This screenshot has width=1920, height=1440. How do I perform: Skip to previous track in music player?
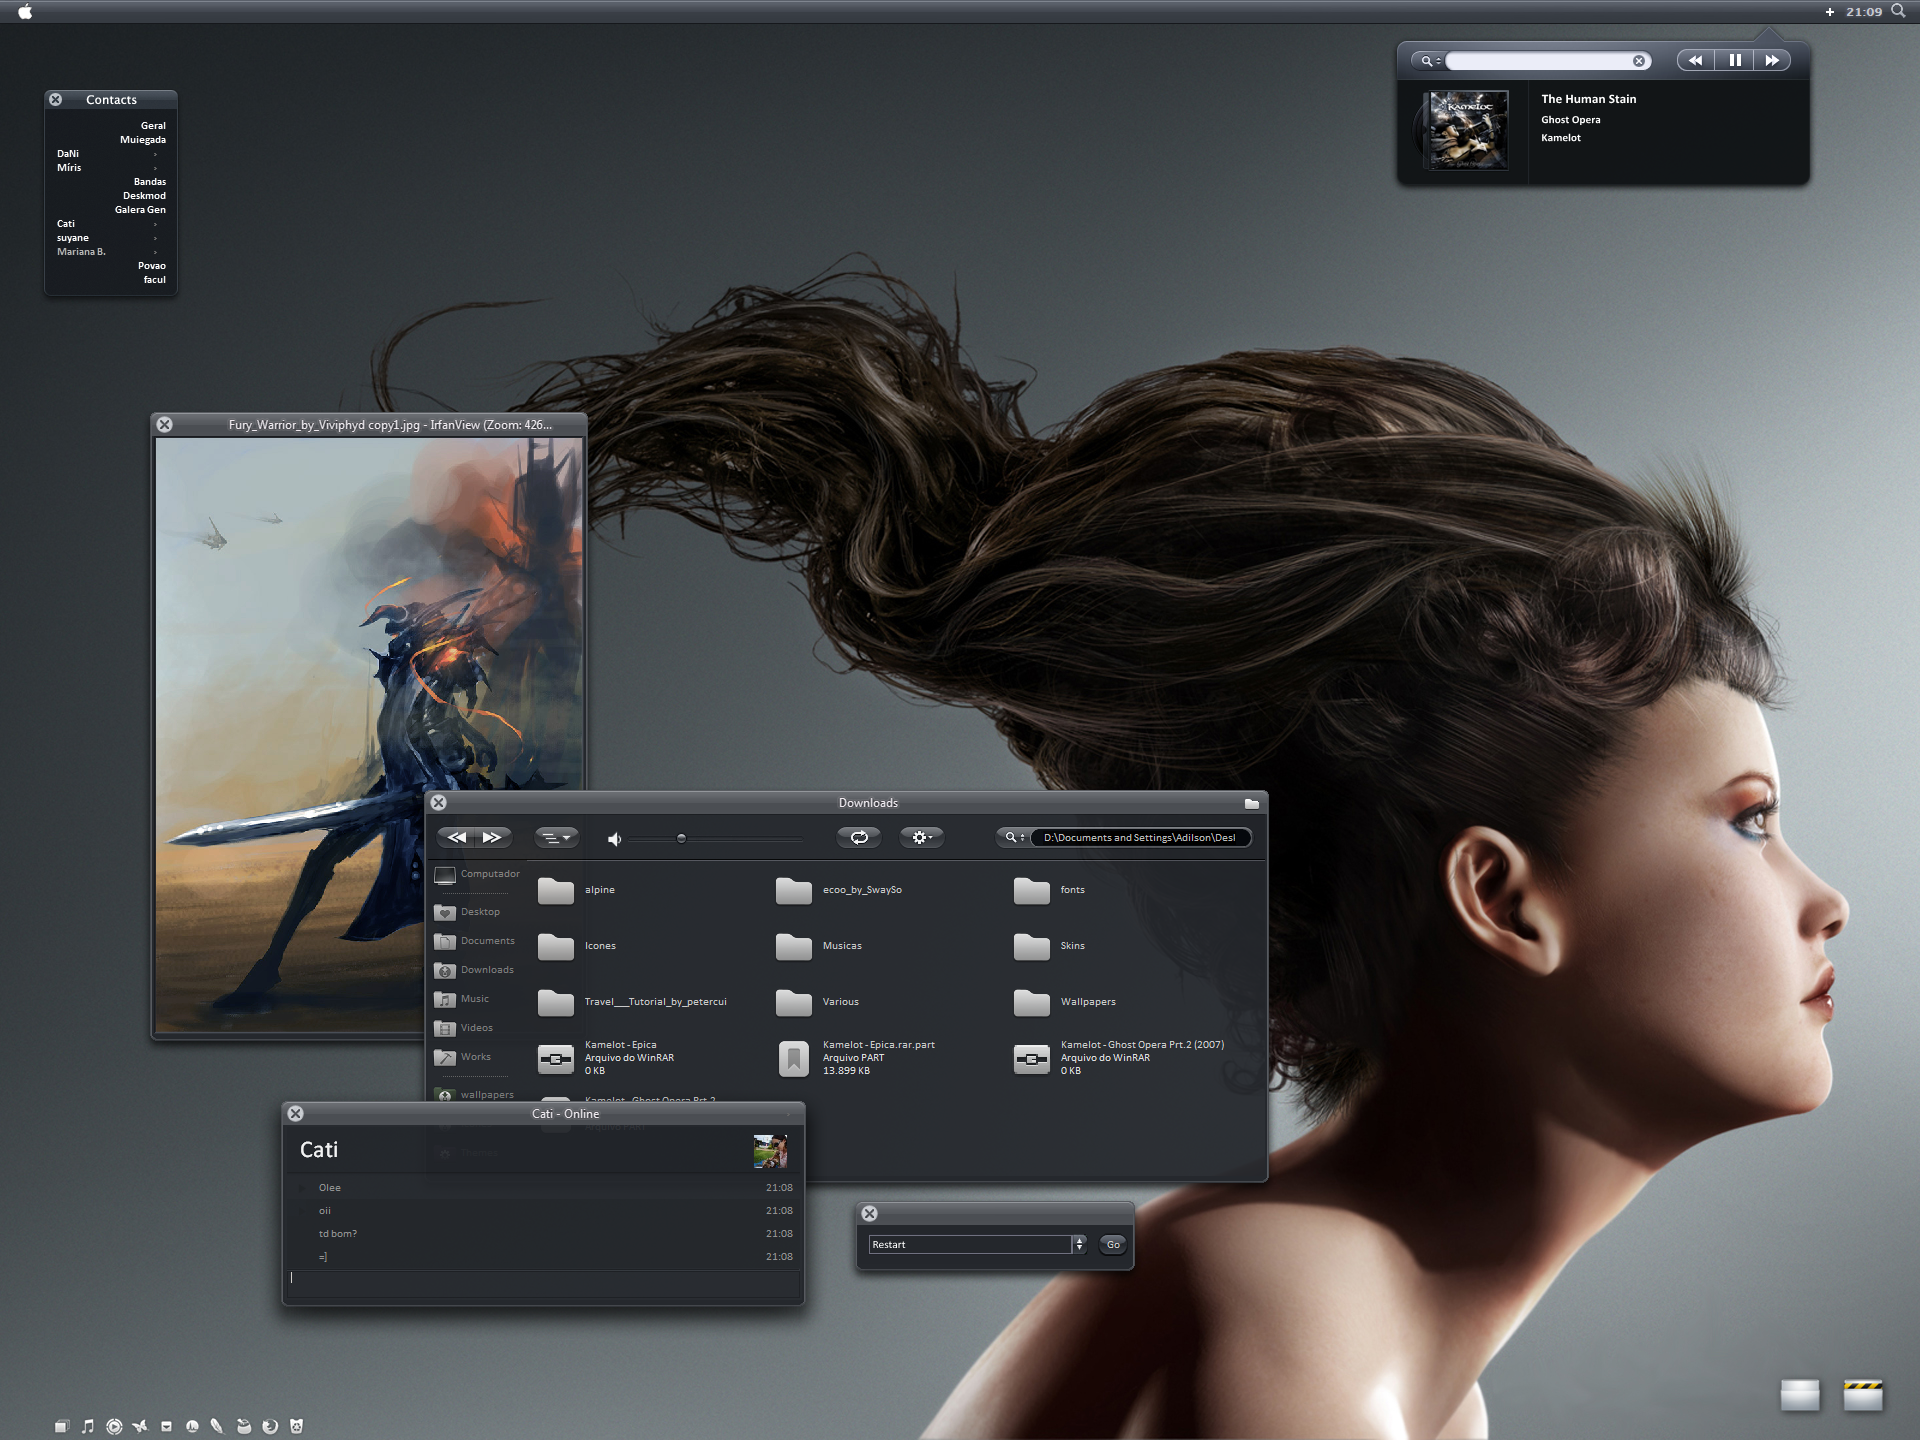coord(1695,60)
